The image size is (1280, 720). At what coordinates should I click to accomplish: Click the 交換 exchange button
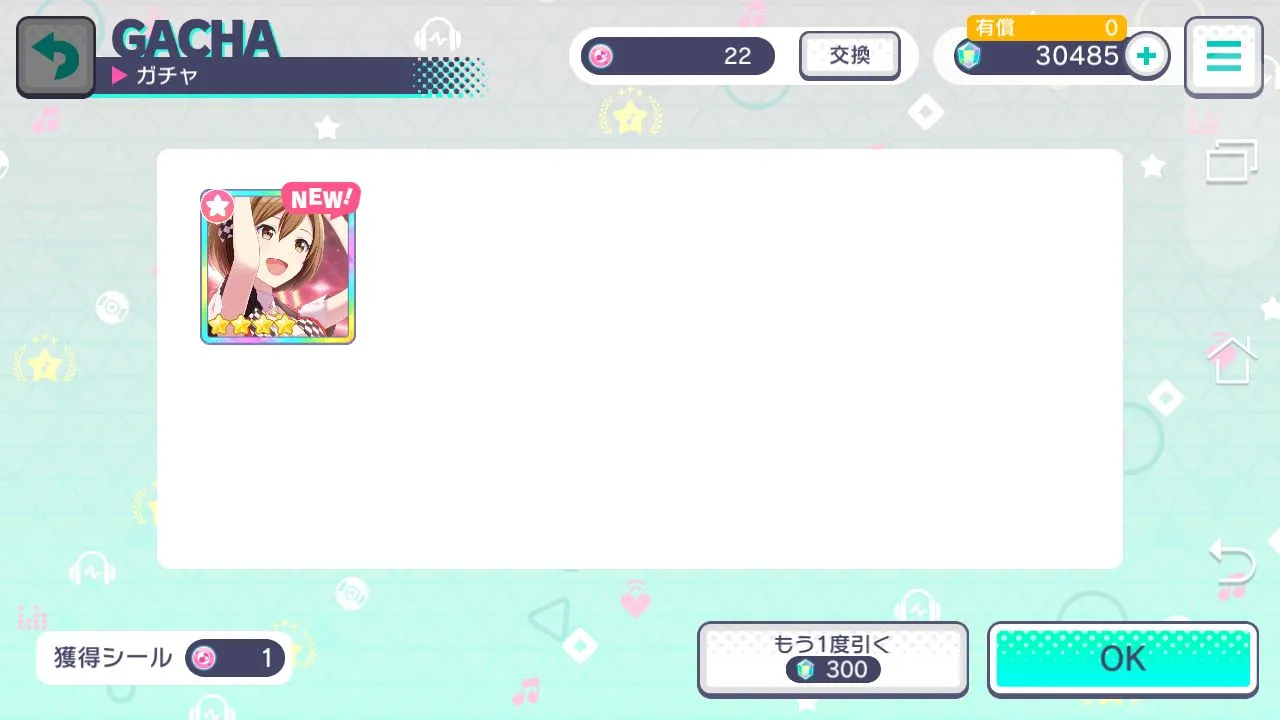tap(850, 56)
